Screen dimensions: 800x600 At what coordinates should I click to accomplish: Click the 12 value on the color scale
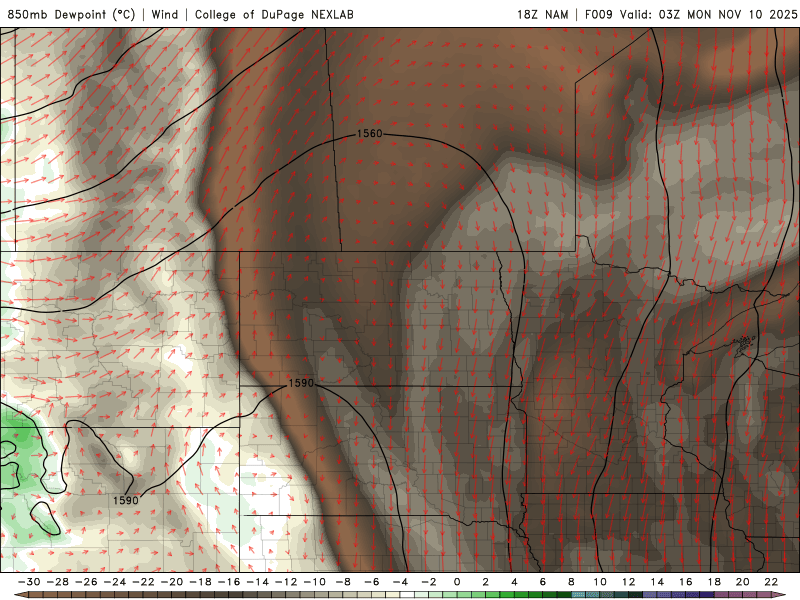pos(629,582)
